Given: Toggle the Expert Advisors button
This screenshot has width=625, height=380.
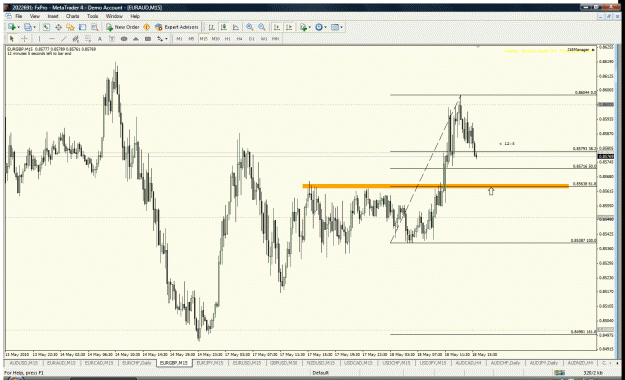Looking at the screenshot, I should (x=177, y=27).
